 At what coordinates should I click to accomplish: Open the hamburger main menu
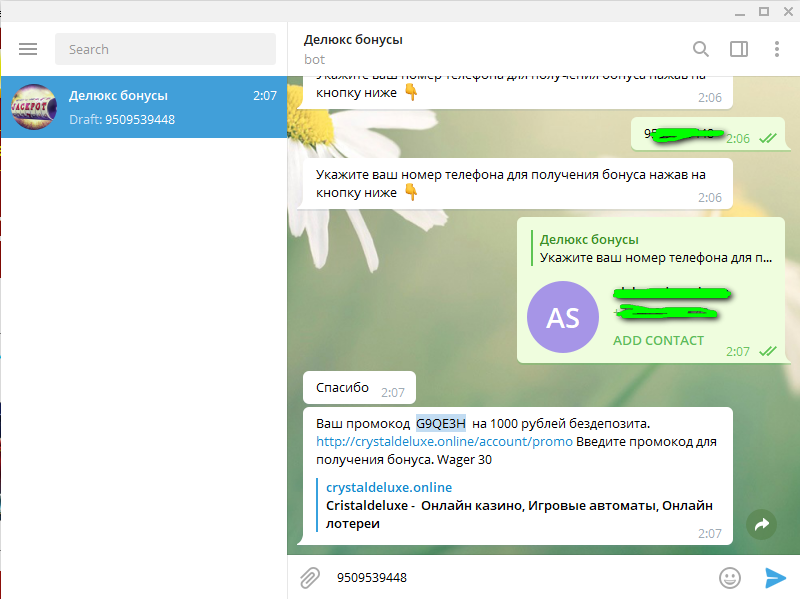[28, 49]
